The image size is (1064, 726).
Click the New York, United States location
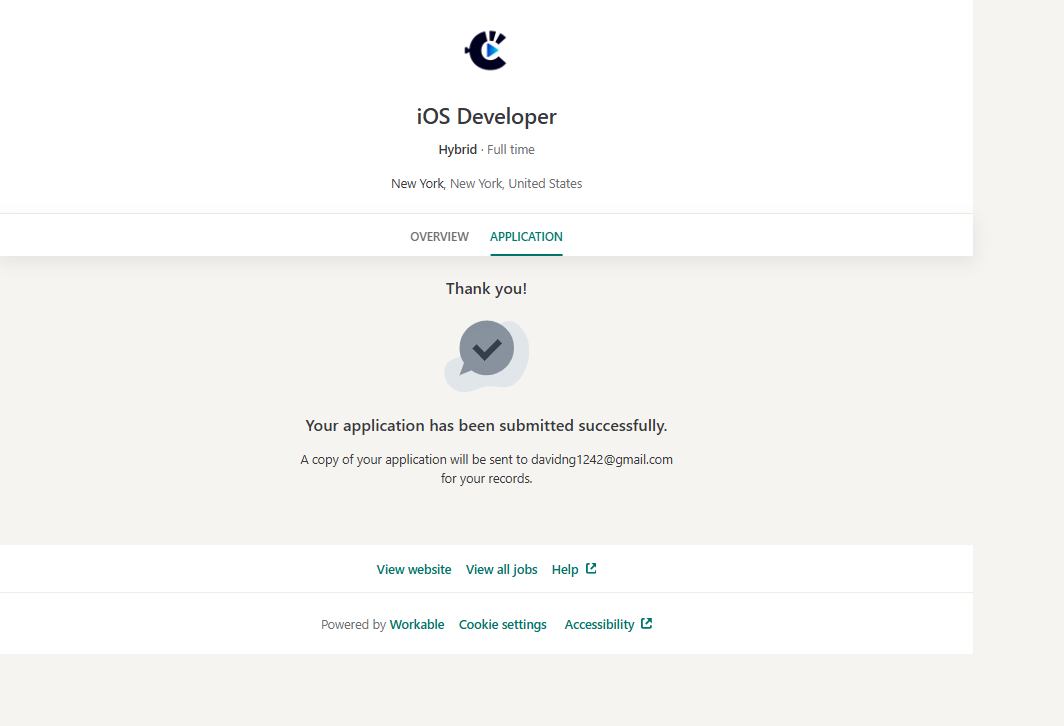click(x=486, y=184)
